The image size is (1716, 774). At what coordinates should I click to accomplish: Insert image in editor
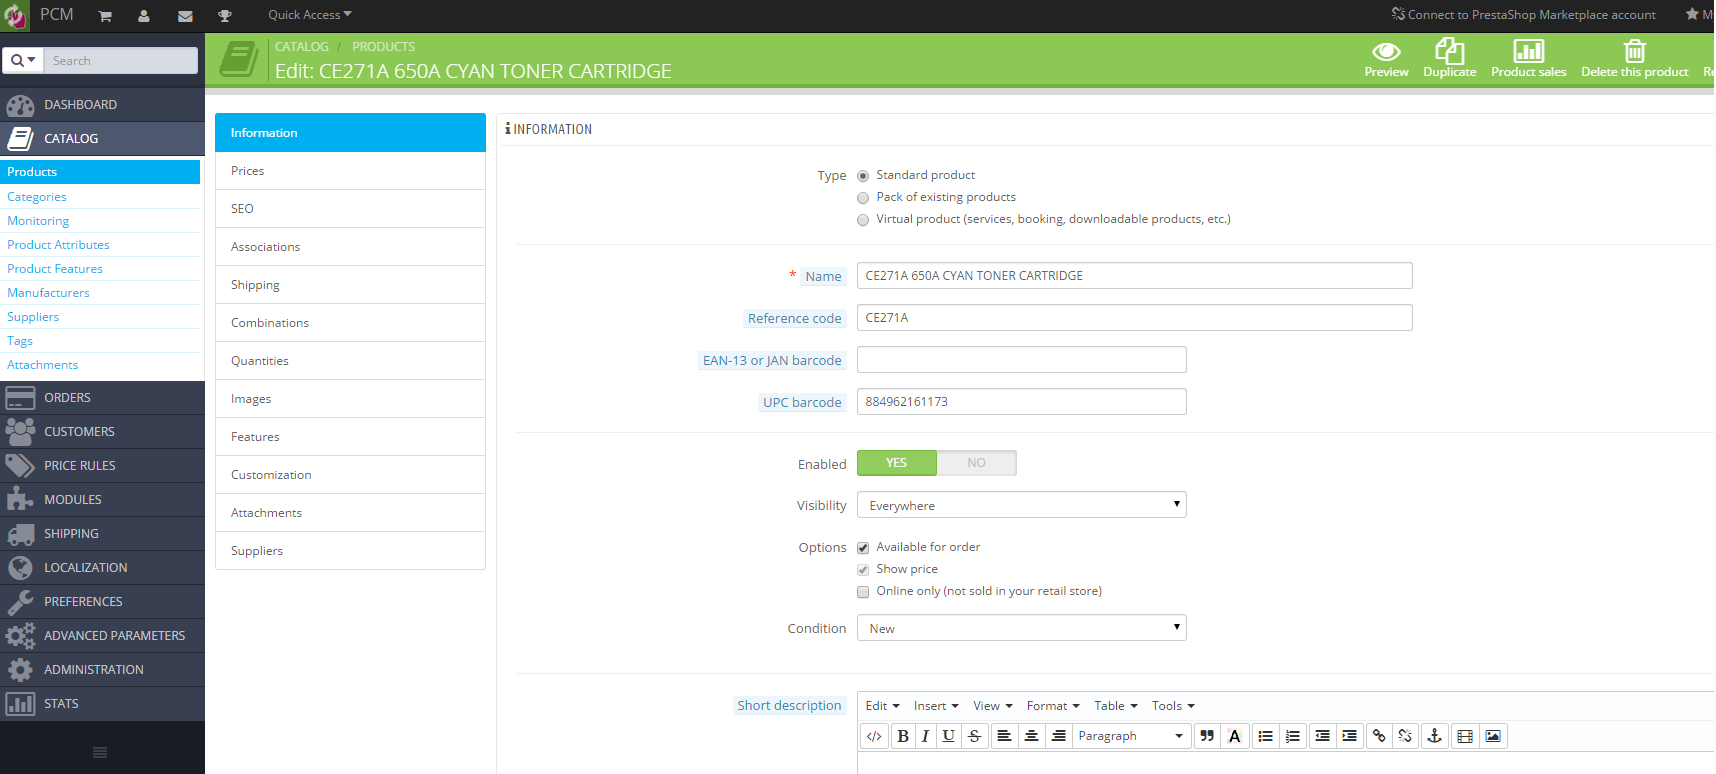click(x=1493, y=736)
